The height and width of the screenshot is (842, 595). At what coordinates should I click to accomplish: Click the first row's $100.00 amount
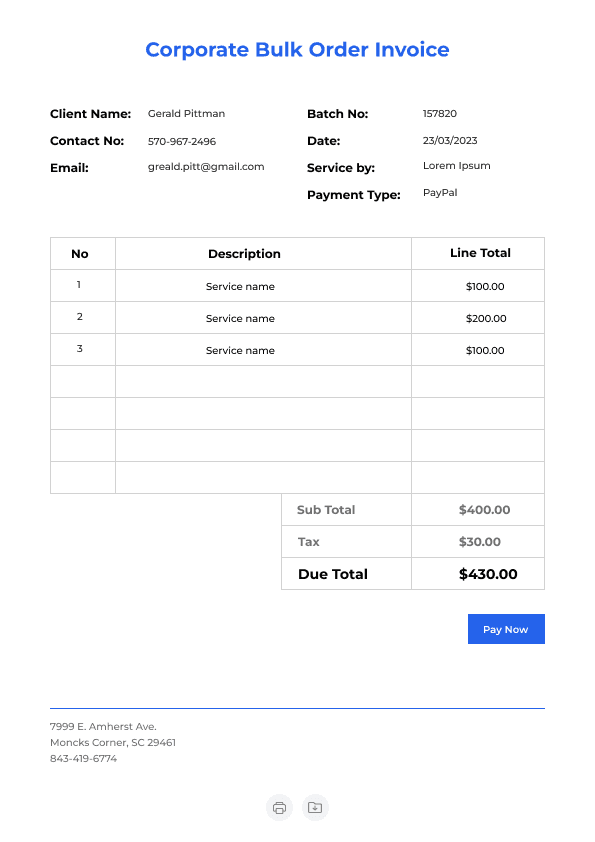[x=485, y=286]
